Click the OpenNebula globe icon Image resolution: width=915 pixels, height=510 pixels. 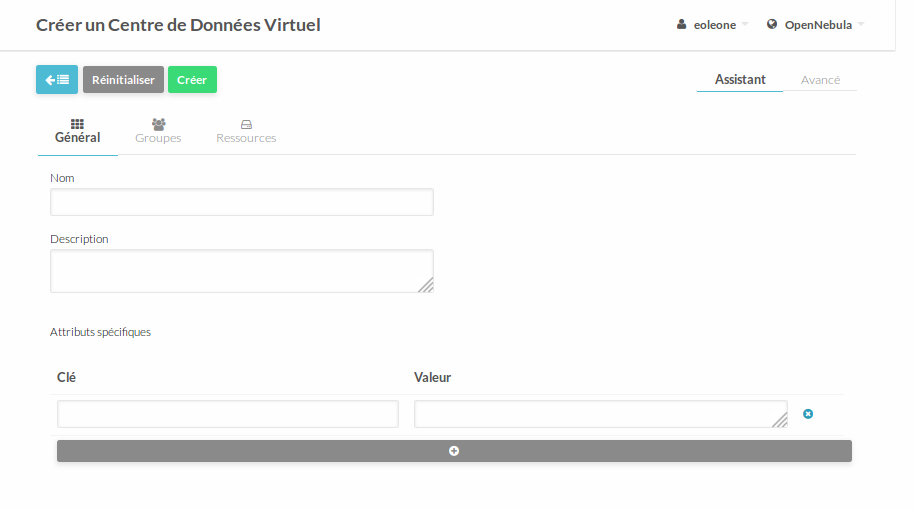click(771, 25)
